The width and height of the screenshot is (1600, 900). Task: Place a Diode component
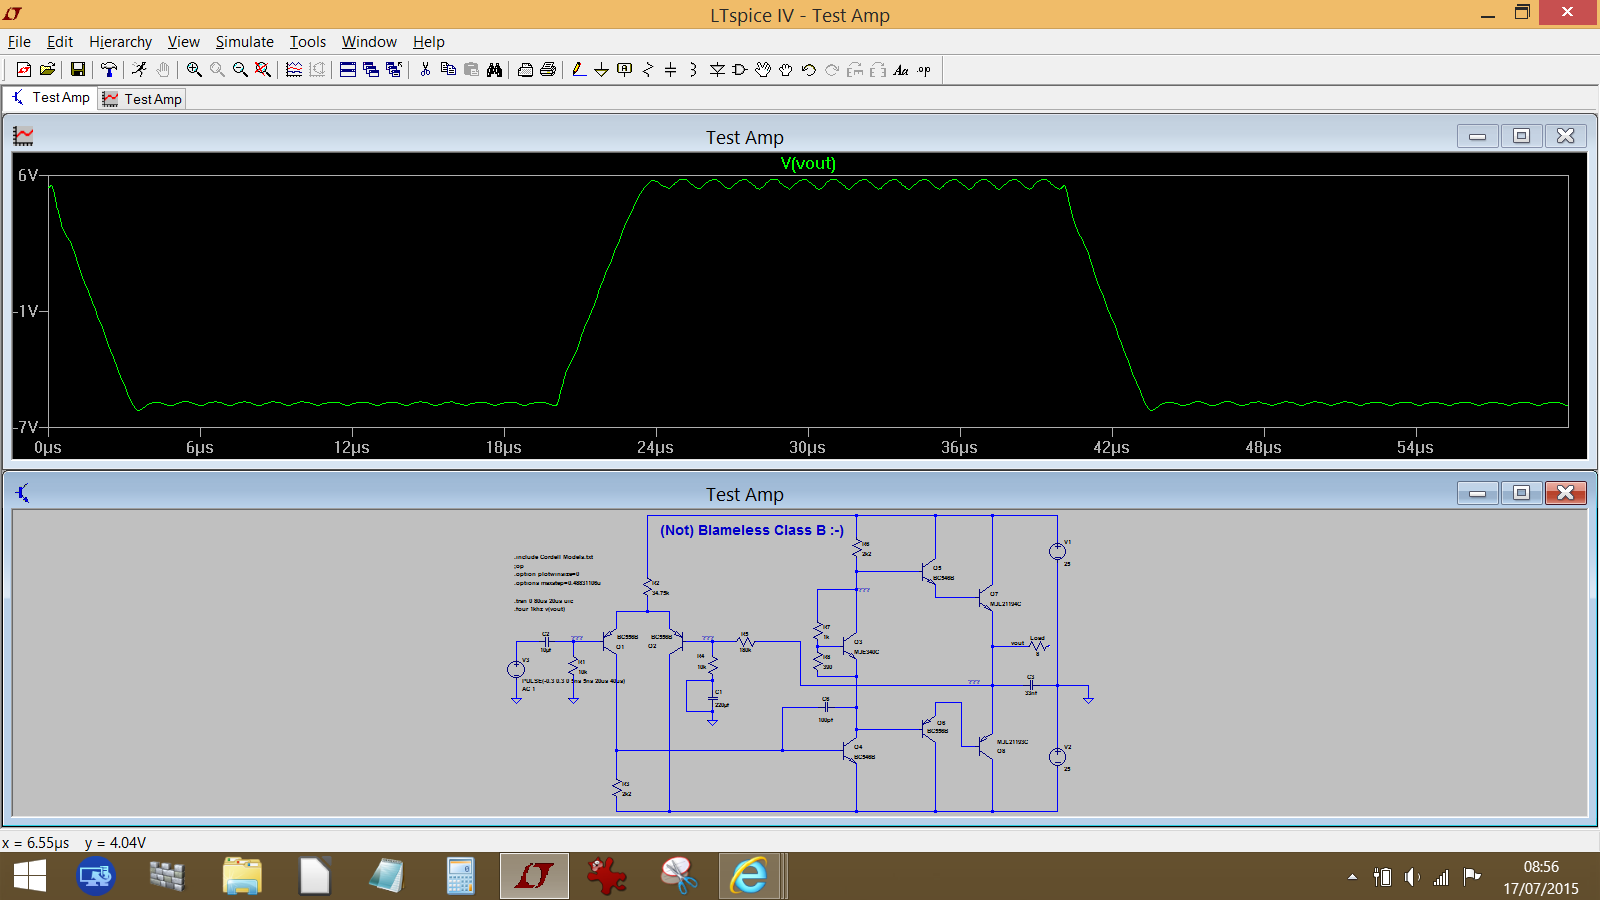pyautogui.click(x=717, y=69)
